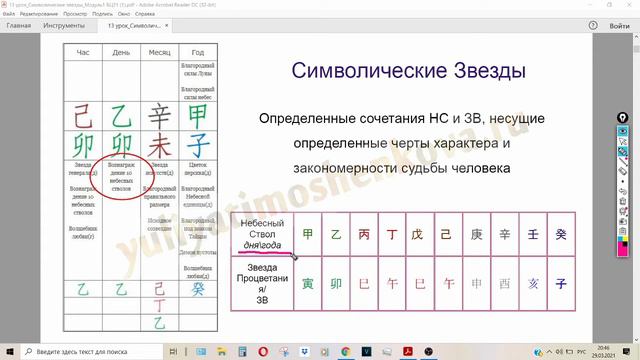Click the clipboard icon in the drawing toolbar
The image size is (640, 360).
click(x=622, y=231)
